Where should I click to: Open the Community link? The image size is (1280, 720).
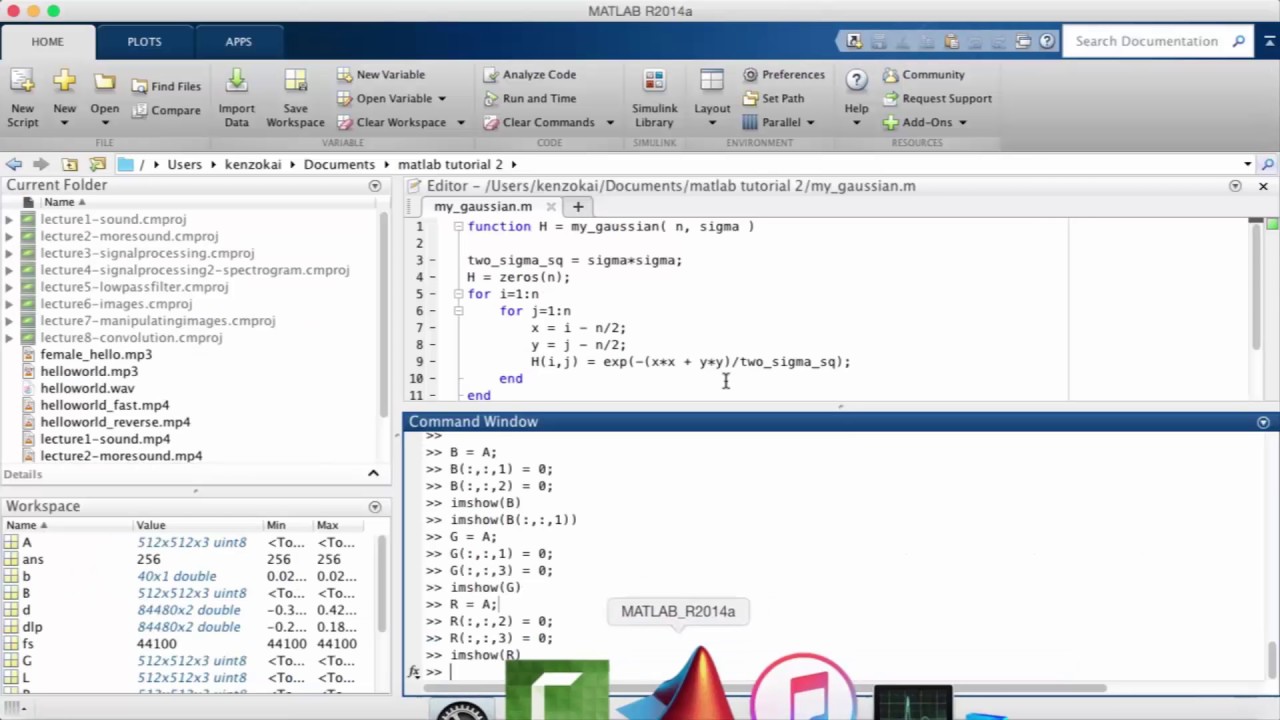(x=924, y=74)
